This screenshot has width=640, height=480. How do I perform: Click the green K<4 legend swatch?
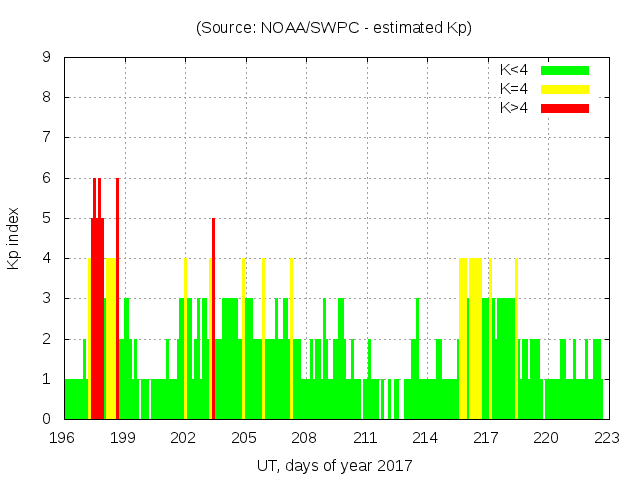tap(565, 70)
